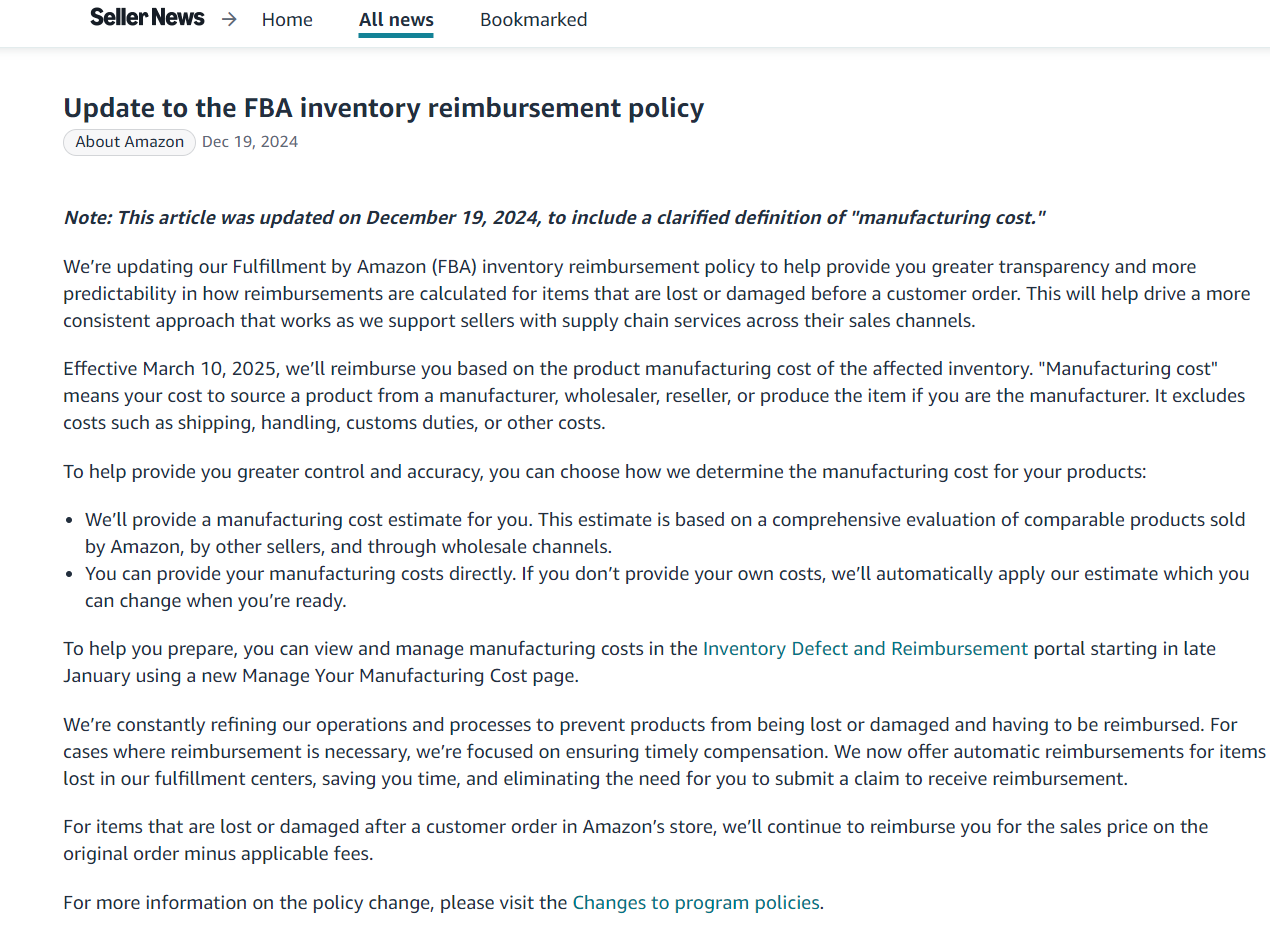
Task: Click the paragraph starting We're constantly refining
Action: click(x=665, y=751)
